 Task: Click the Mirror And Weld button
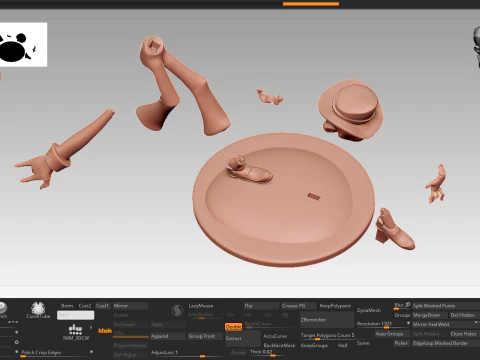coord(444,324)
